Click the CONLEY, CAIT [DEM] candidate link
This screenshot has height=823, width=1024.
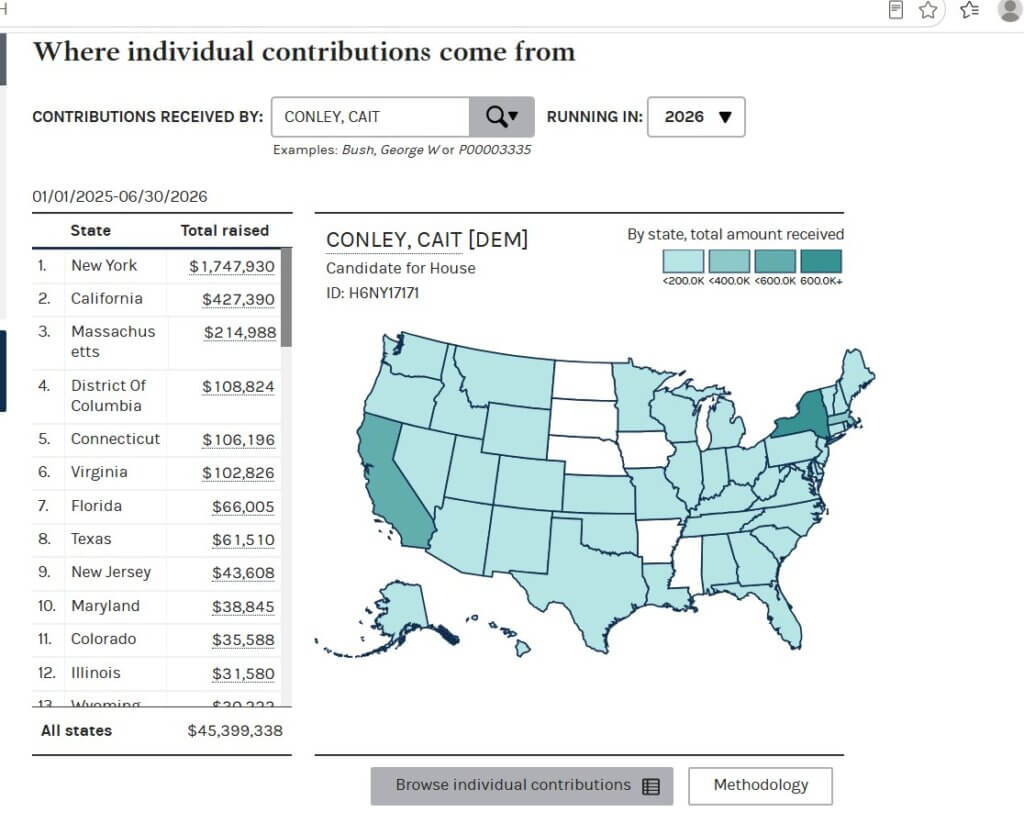click(x=427, y=240)
